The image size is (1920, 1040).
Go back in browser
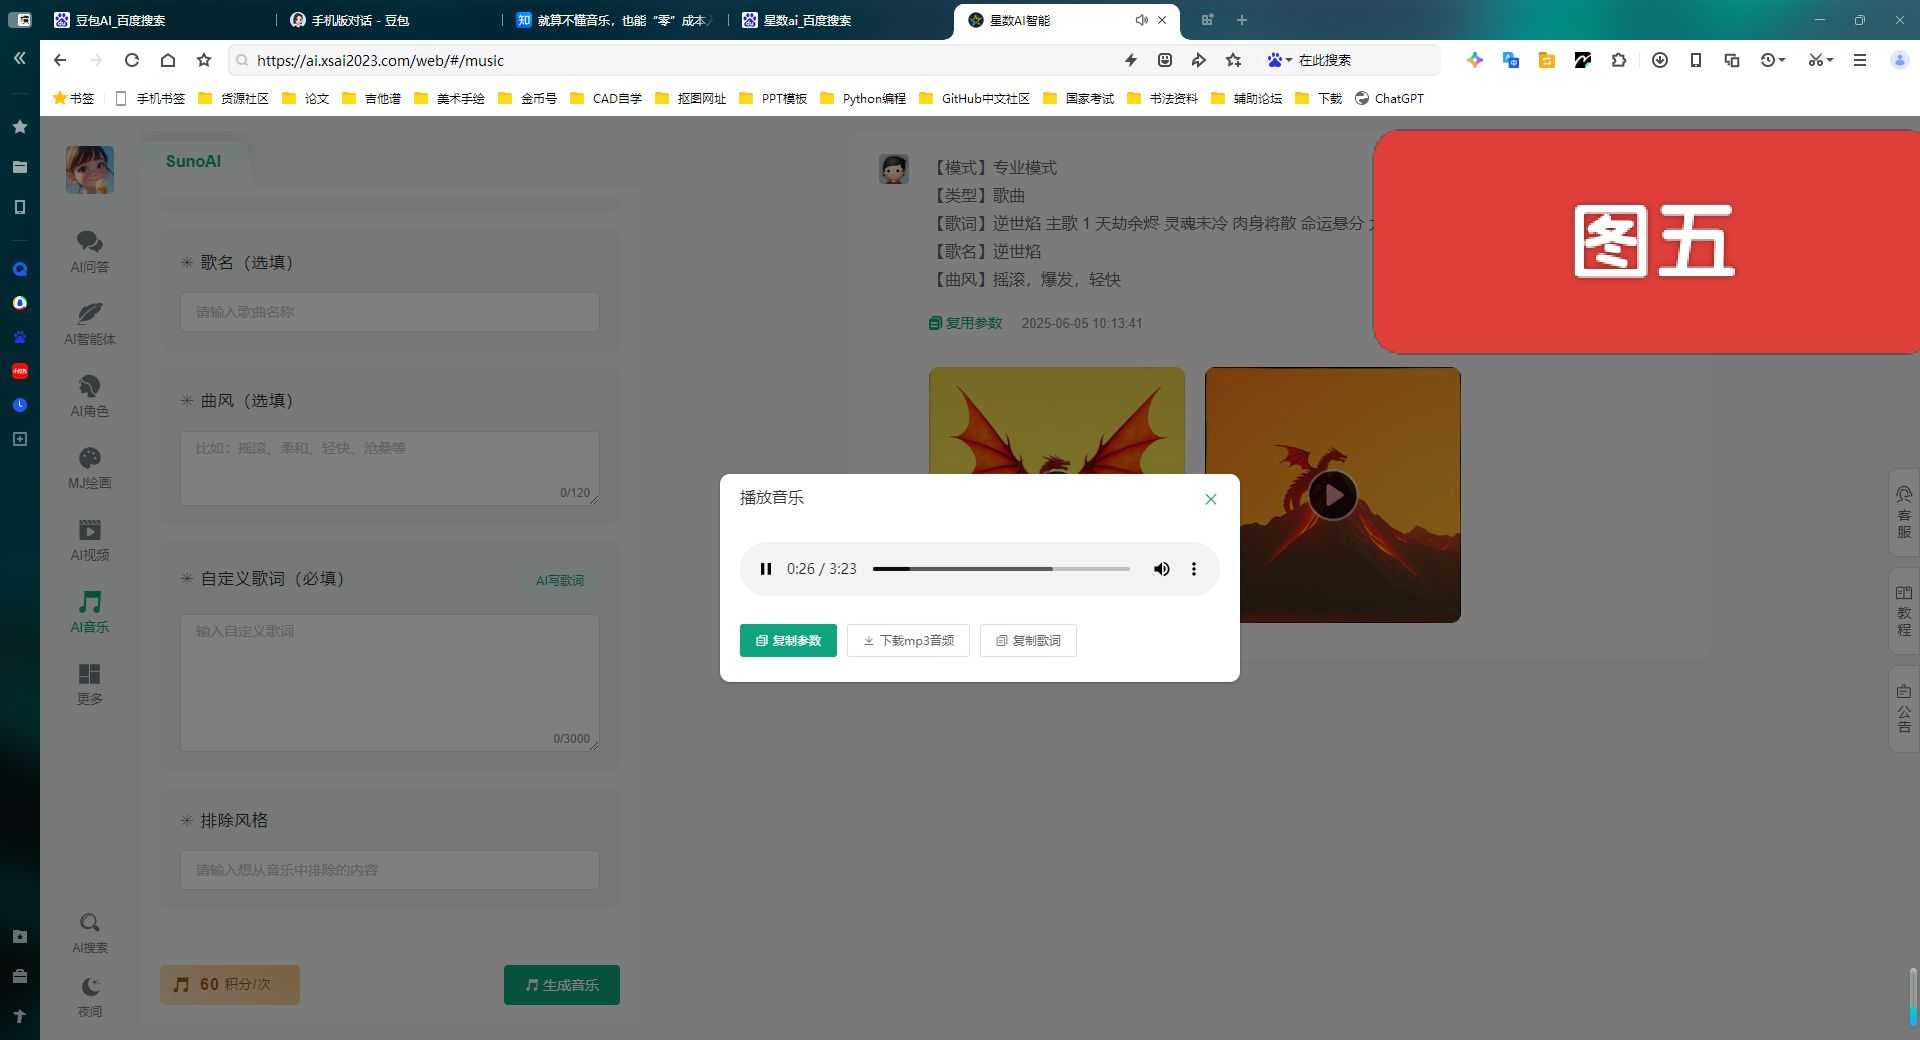[60, 60]
